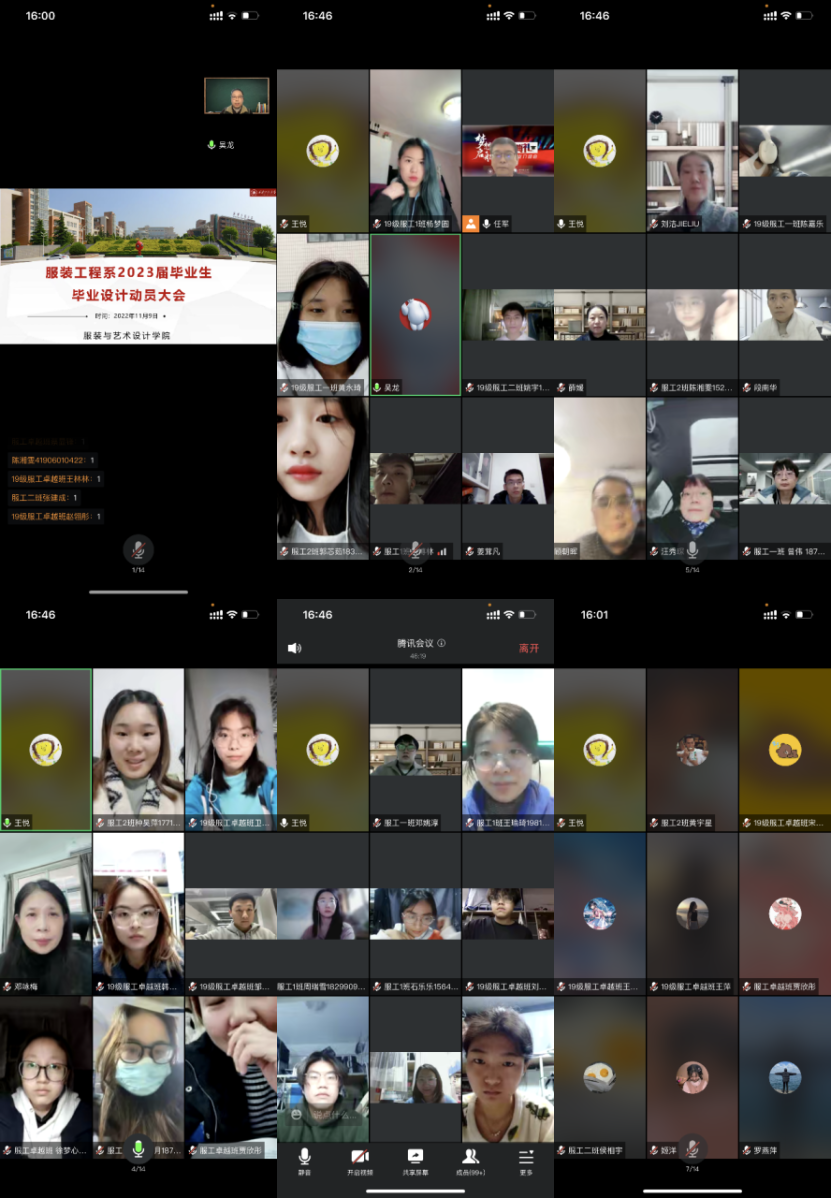Click the 腾讯会议 meeting title
831x1198 pixels.
[x=414, y=644]
